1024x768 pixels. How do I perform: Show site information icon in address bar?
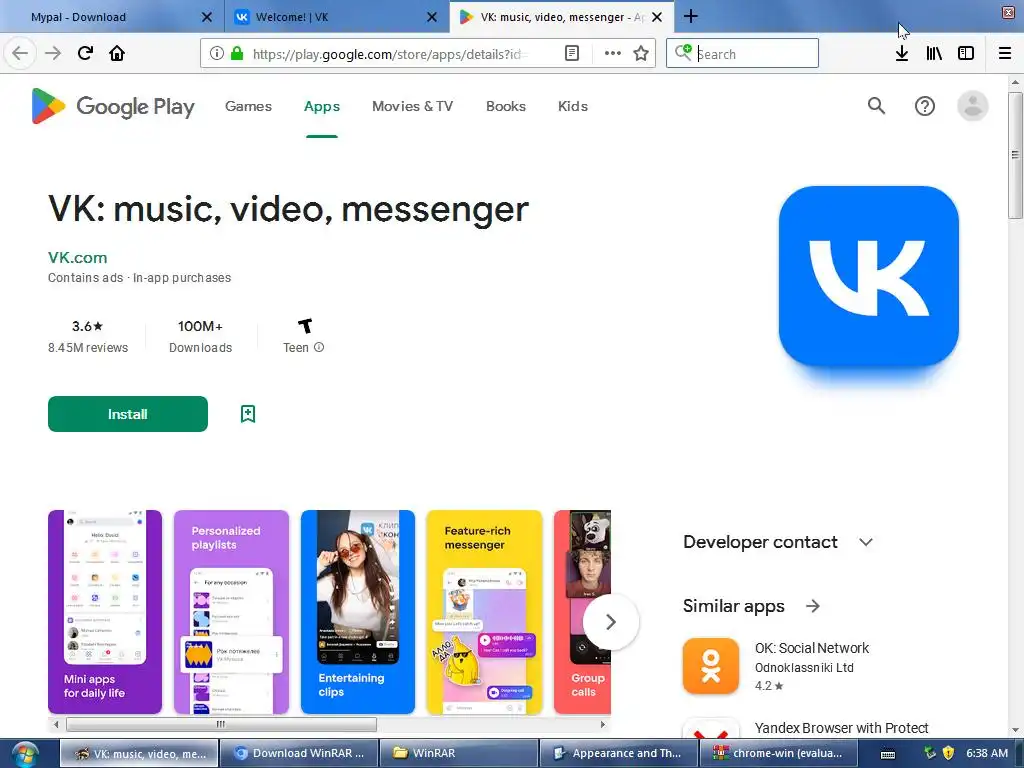tap(217, 54)
